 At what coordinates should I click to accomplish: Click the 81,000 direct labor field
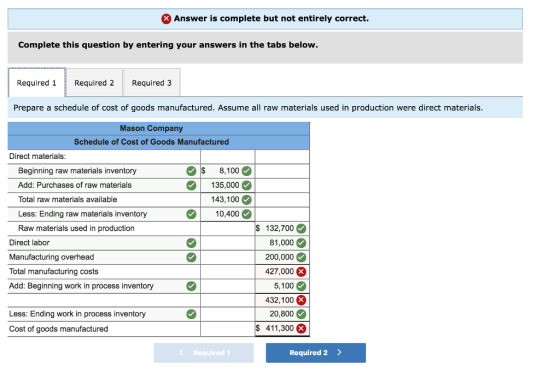click(282, 243)
